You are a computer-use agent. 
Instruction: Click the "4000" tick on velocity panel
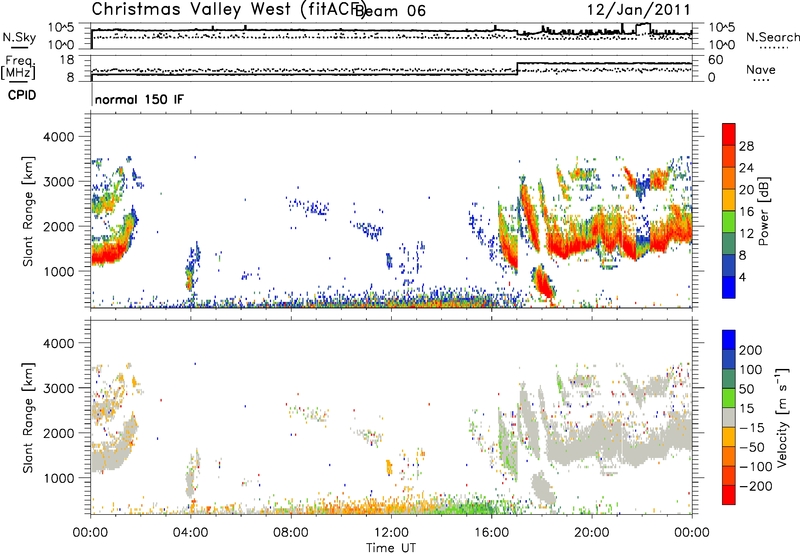click(x=58, y=343)
